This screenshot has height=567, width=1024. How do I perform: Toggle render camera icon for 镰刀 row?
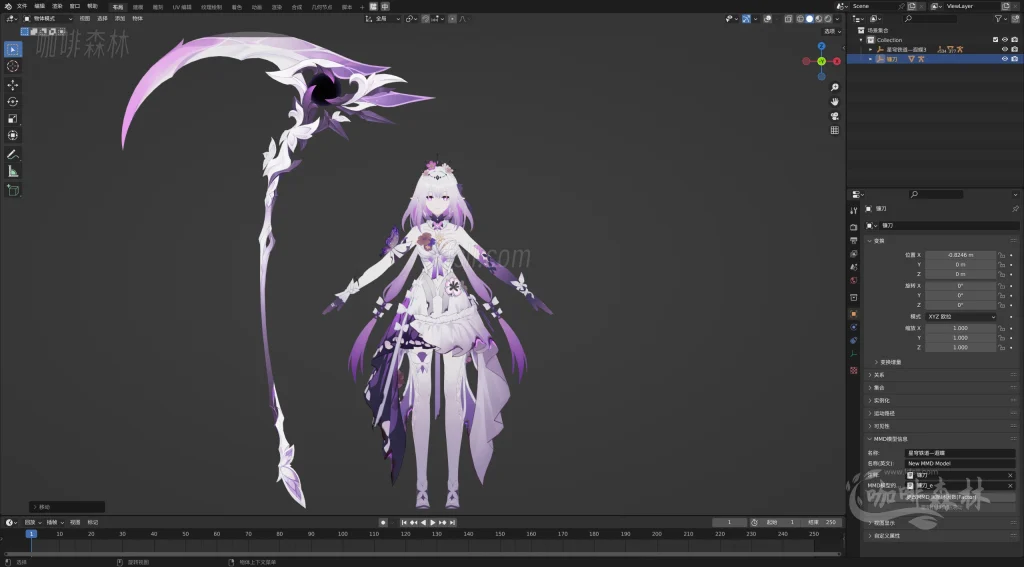(x=1014, y=59)
